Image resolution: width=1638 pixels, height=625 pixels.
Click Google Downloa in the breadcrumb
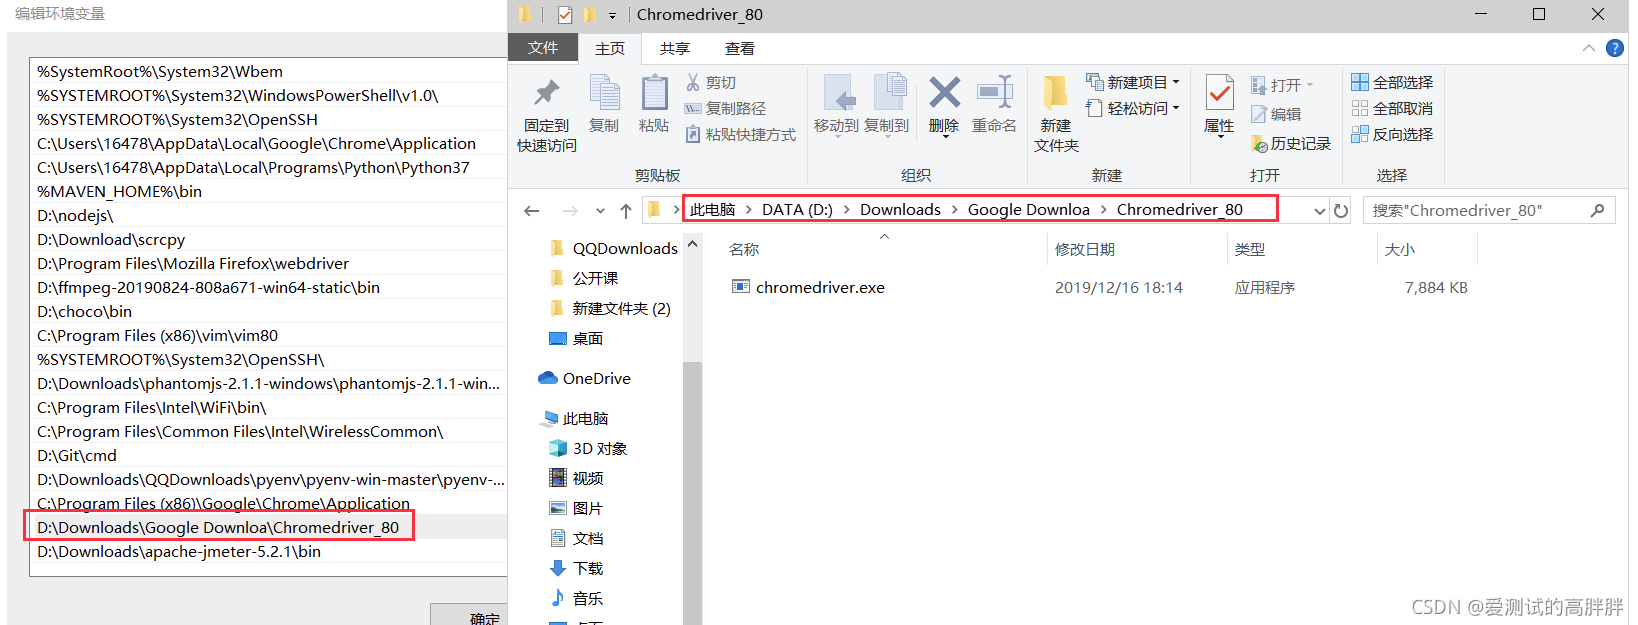pyautogui.click(x=1028, y=210)
